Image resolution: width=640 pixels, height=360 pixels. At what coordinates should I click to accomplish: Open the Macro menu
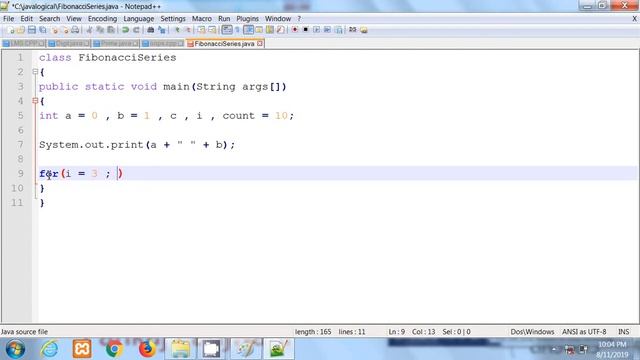202,19
